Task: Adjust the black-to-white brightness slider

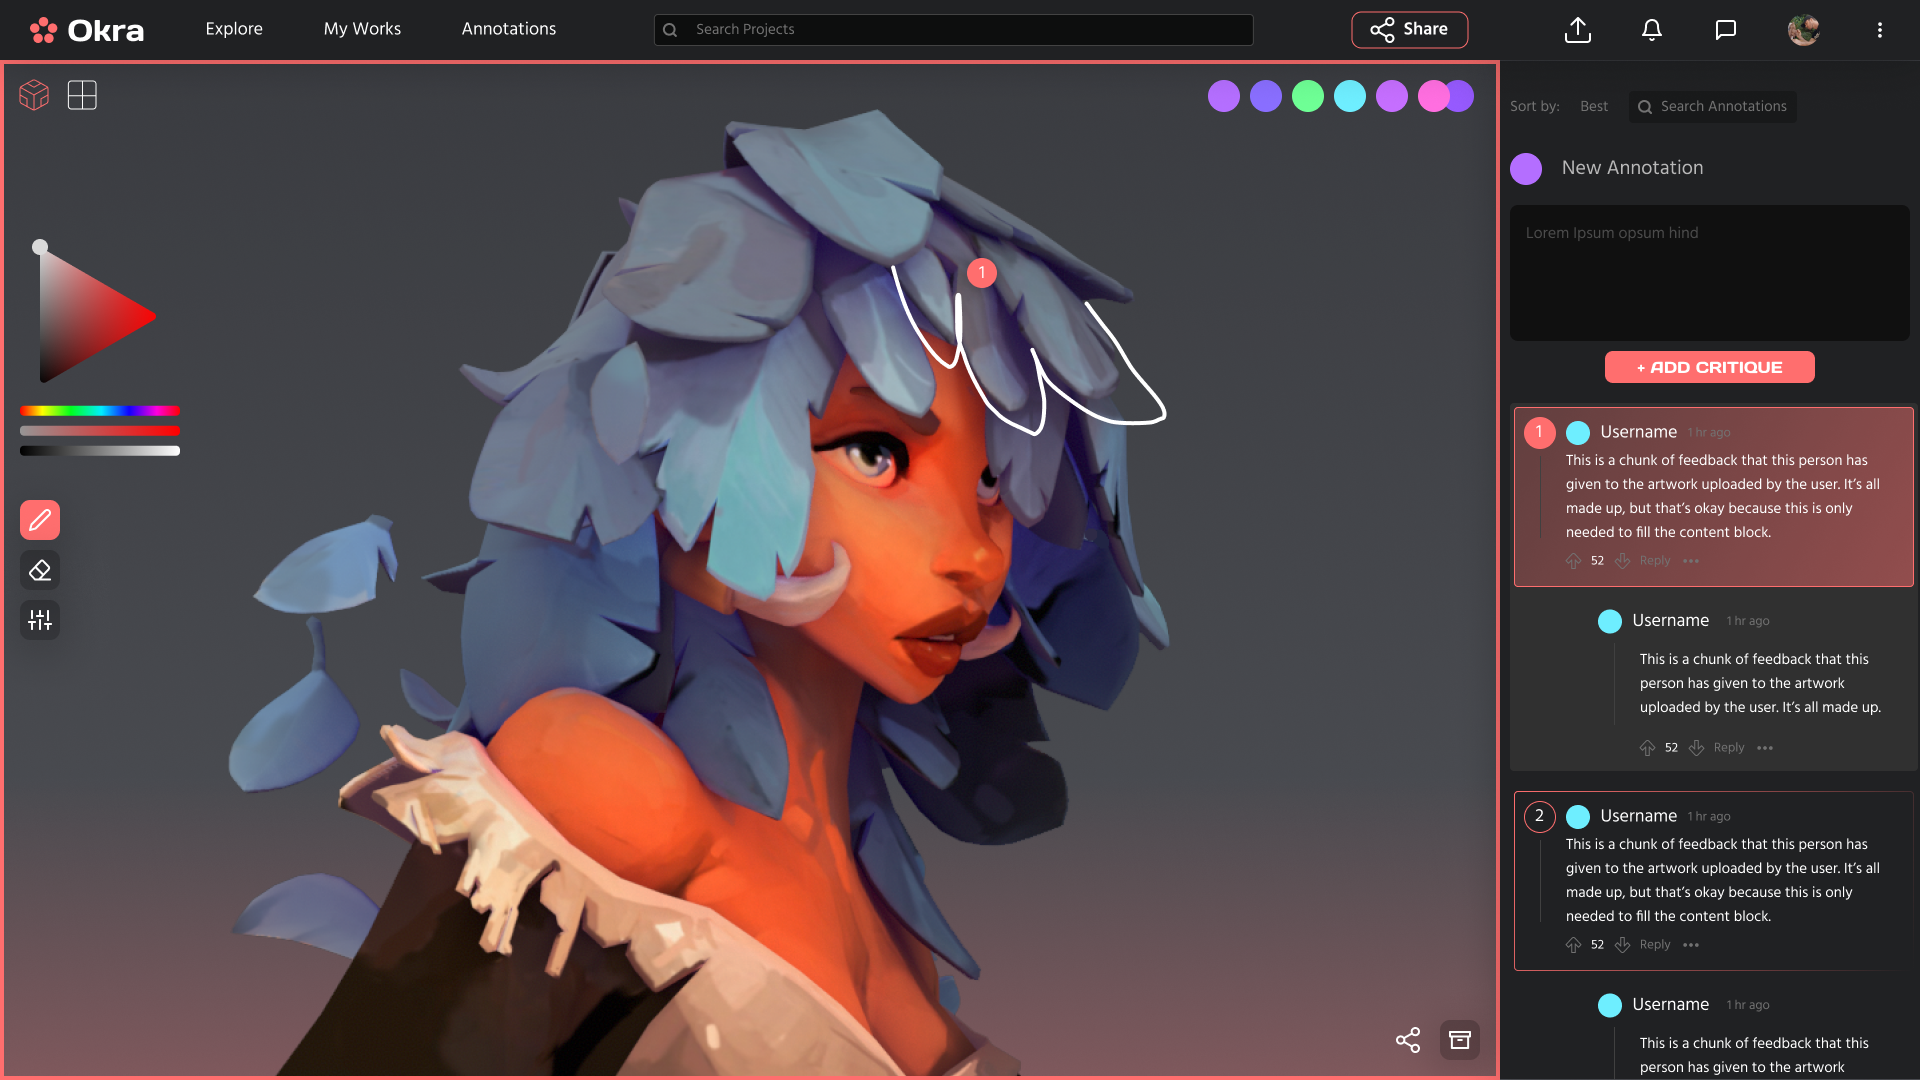Action: click(100, 451)
